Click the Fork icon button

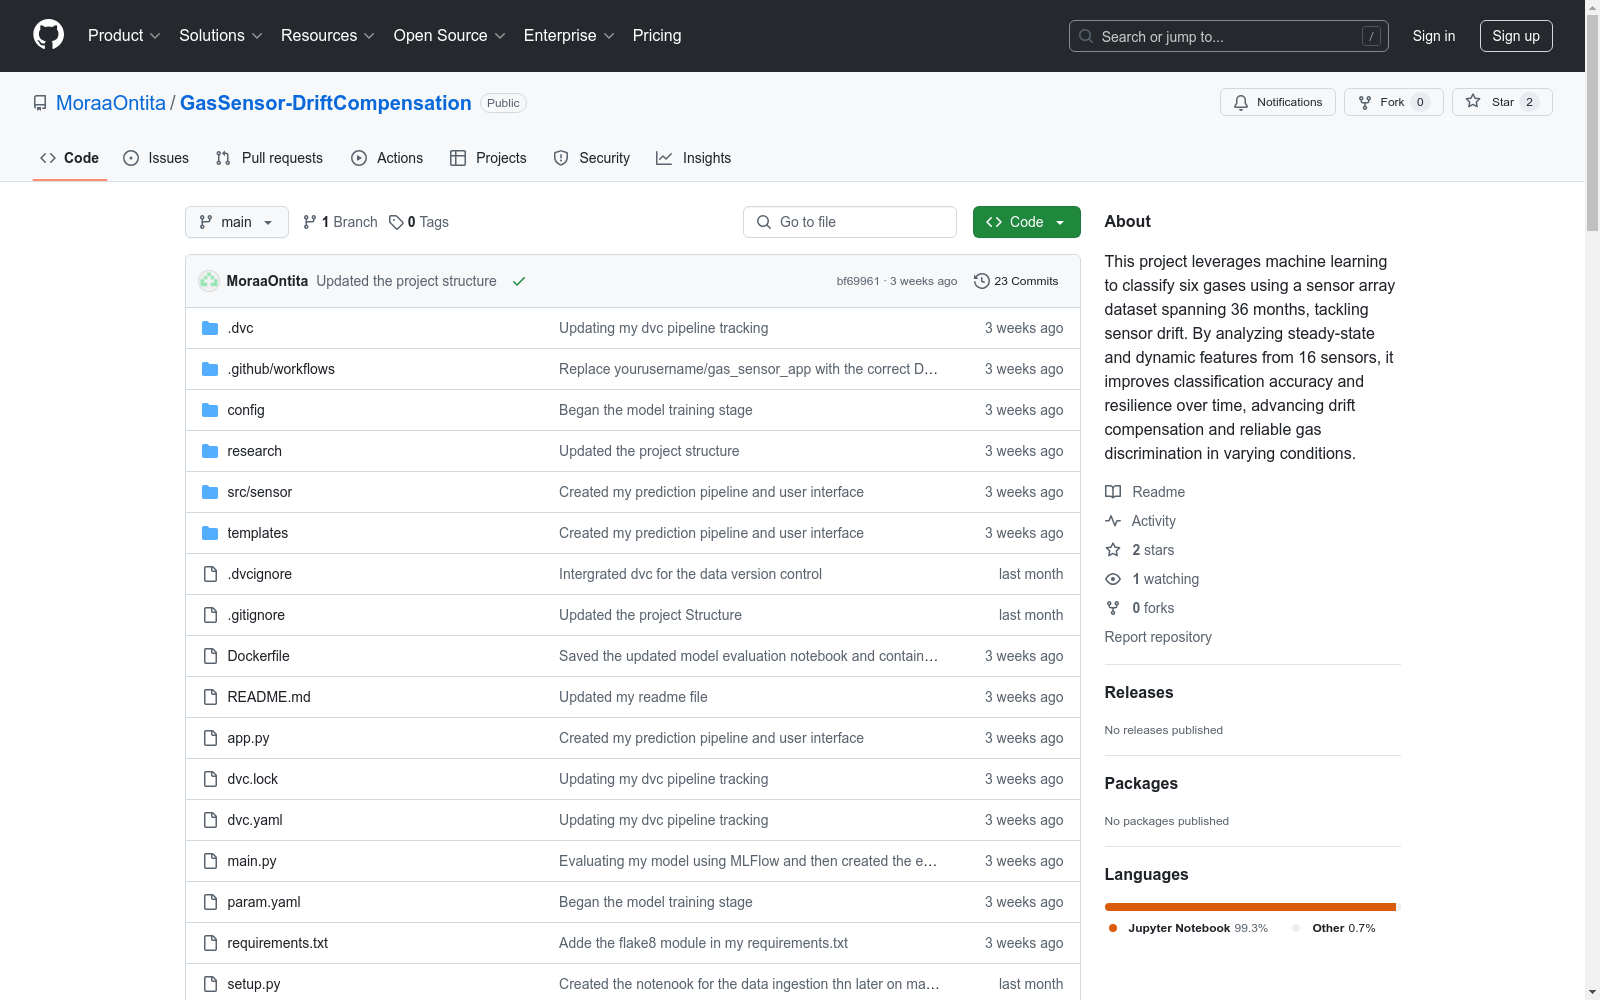pos(1365,102)
